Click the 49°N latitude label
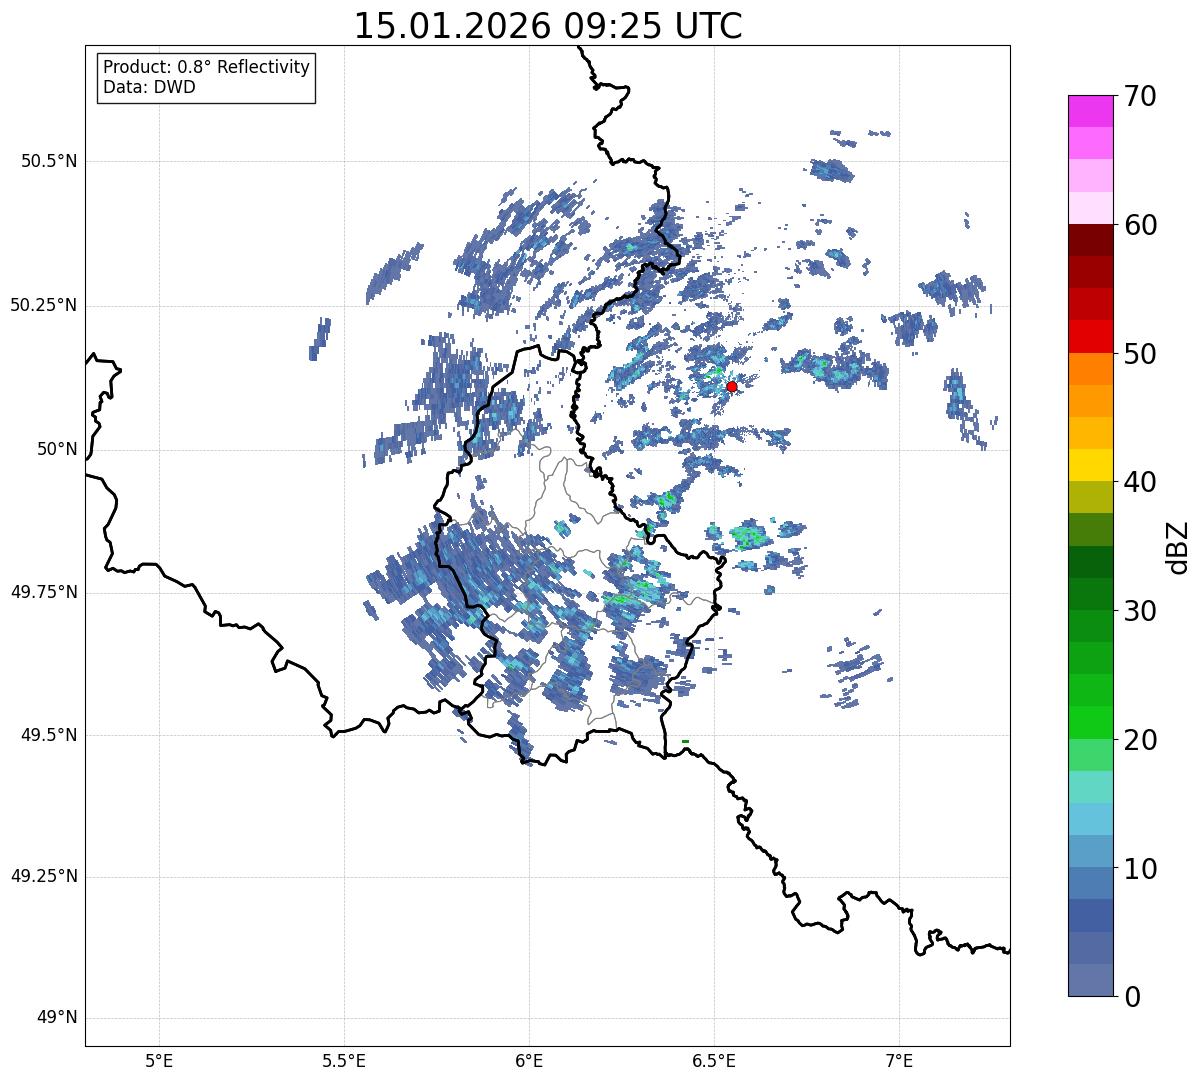Image resolution: width=1202 pixels, height=1081 pixels. tap(57, 1018)
